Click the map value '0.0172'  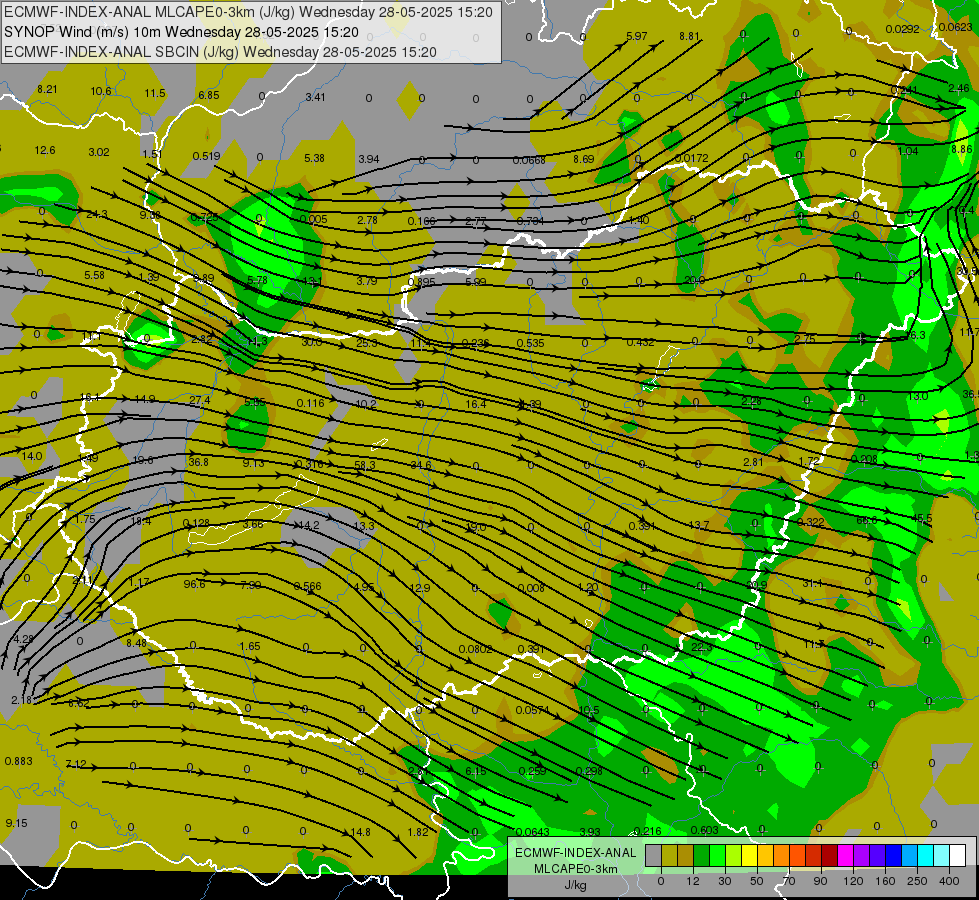[691, 158]
